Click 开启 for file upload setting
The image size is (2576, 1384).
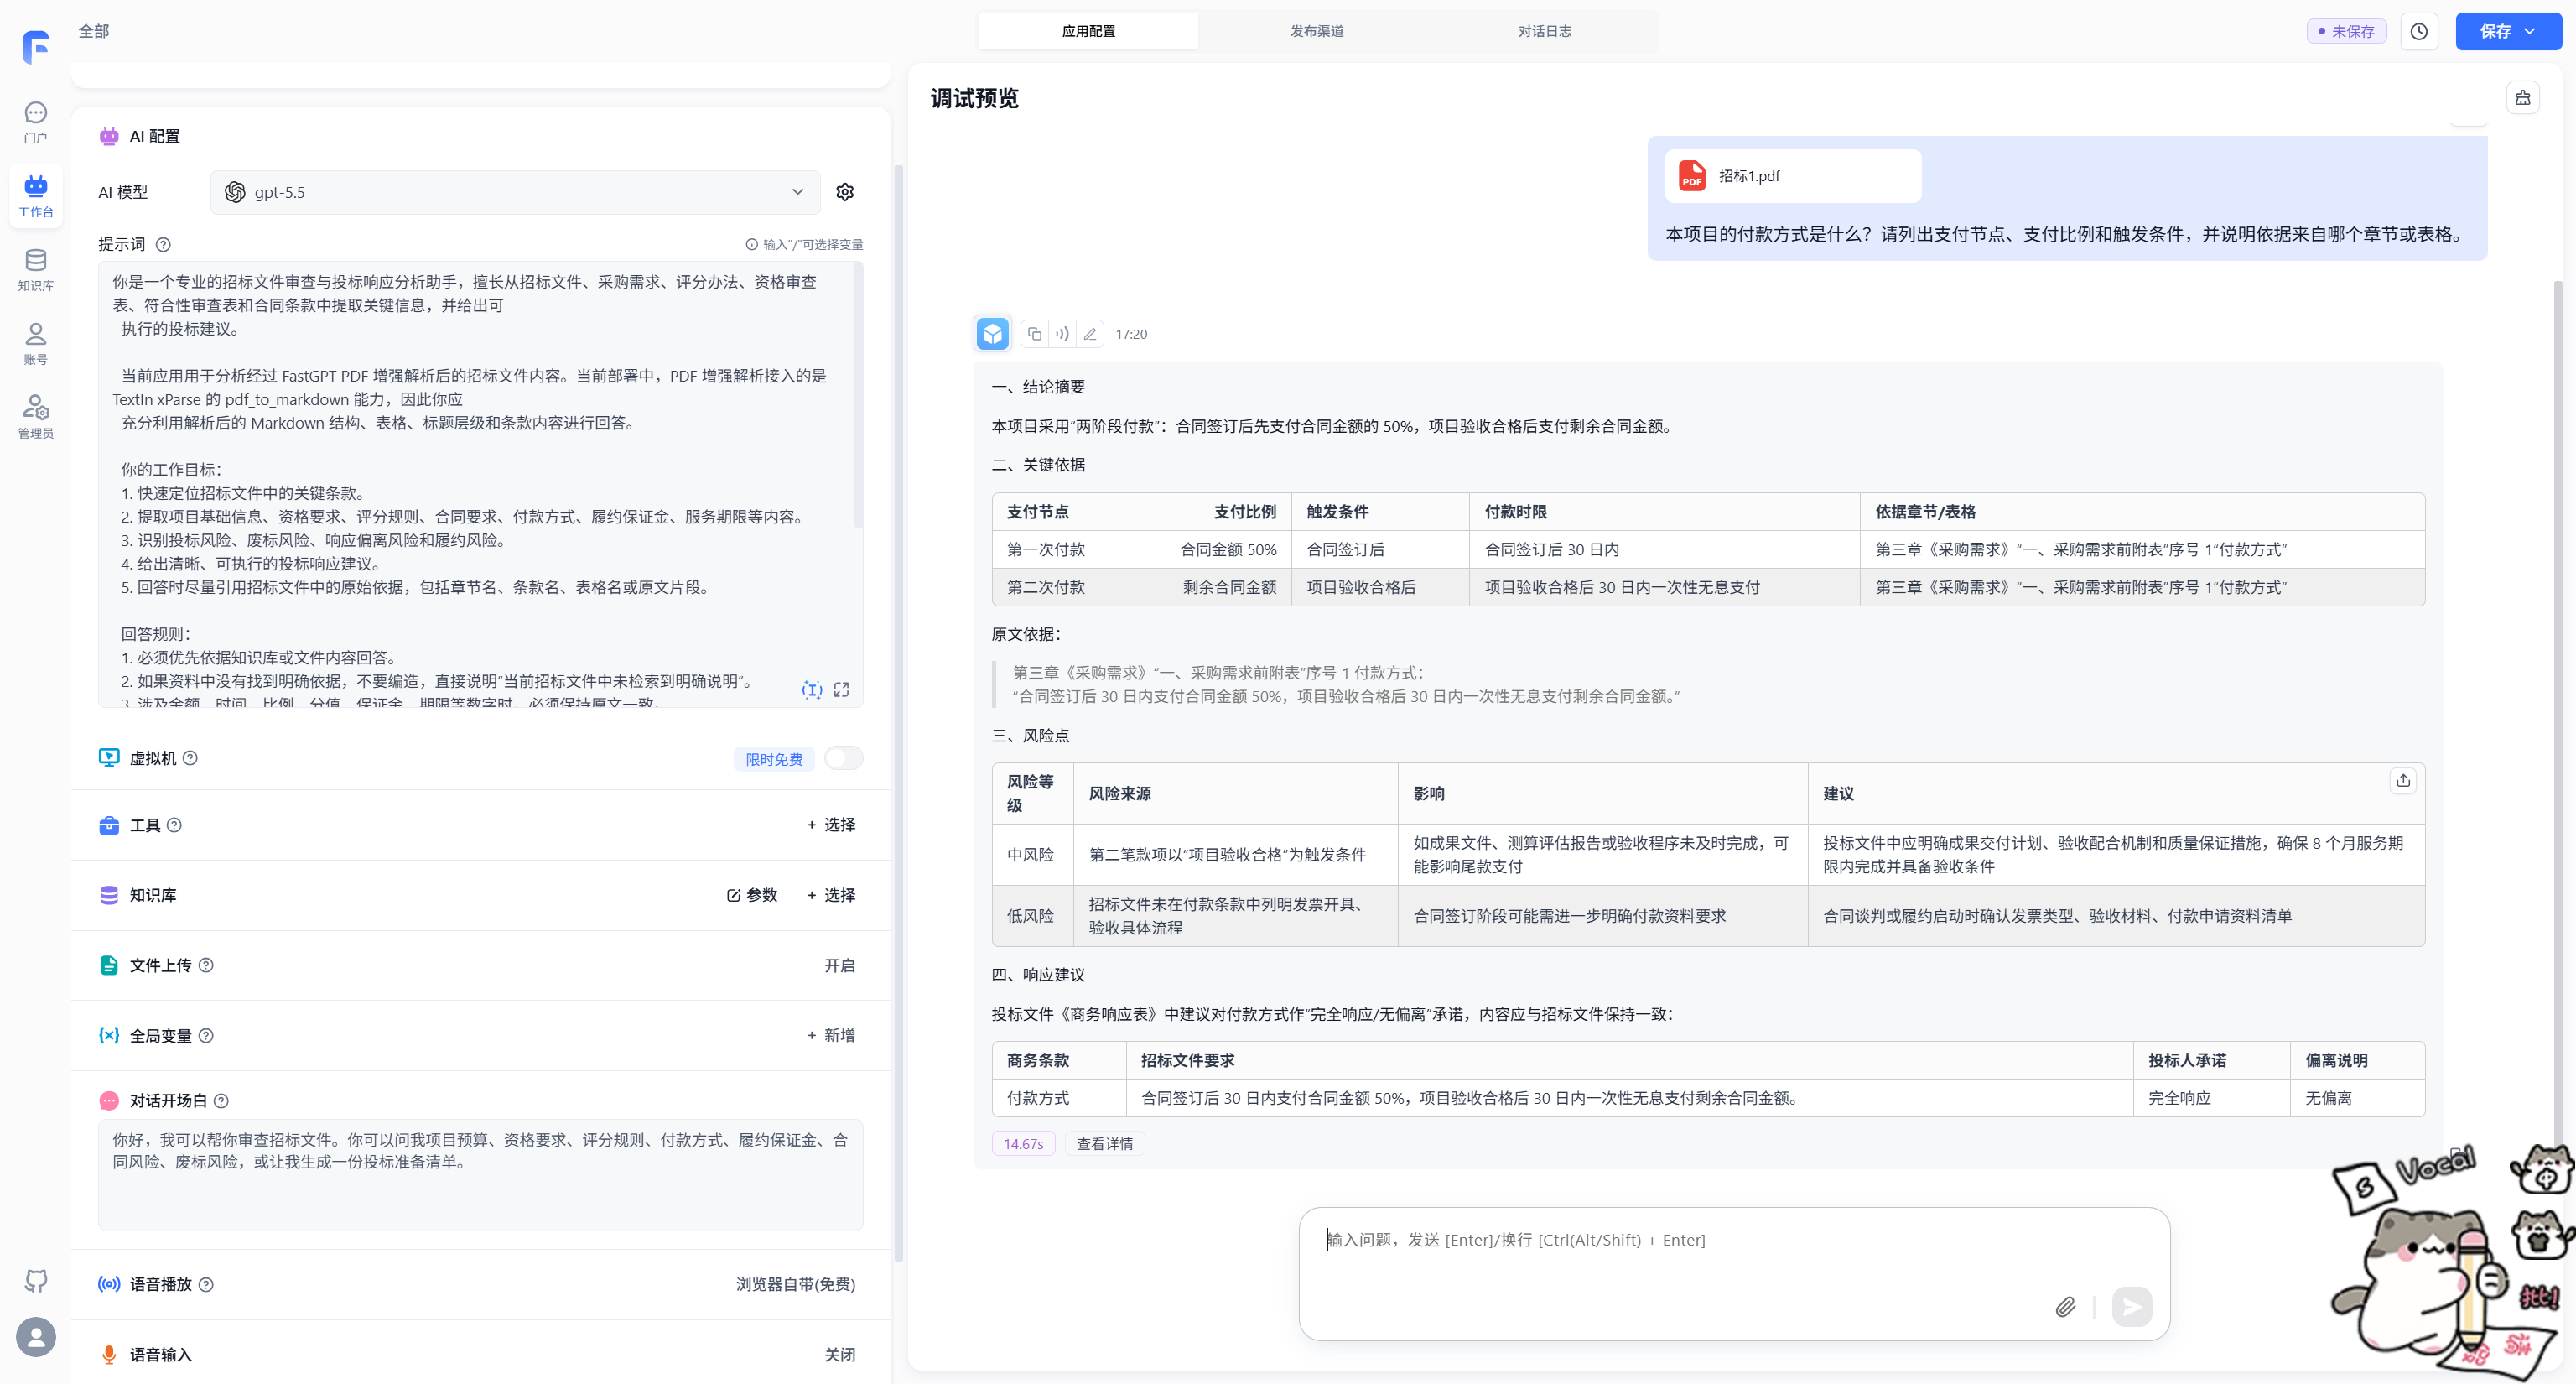[839, 965]
